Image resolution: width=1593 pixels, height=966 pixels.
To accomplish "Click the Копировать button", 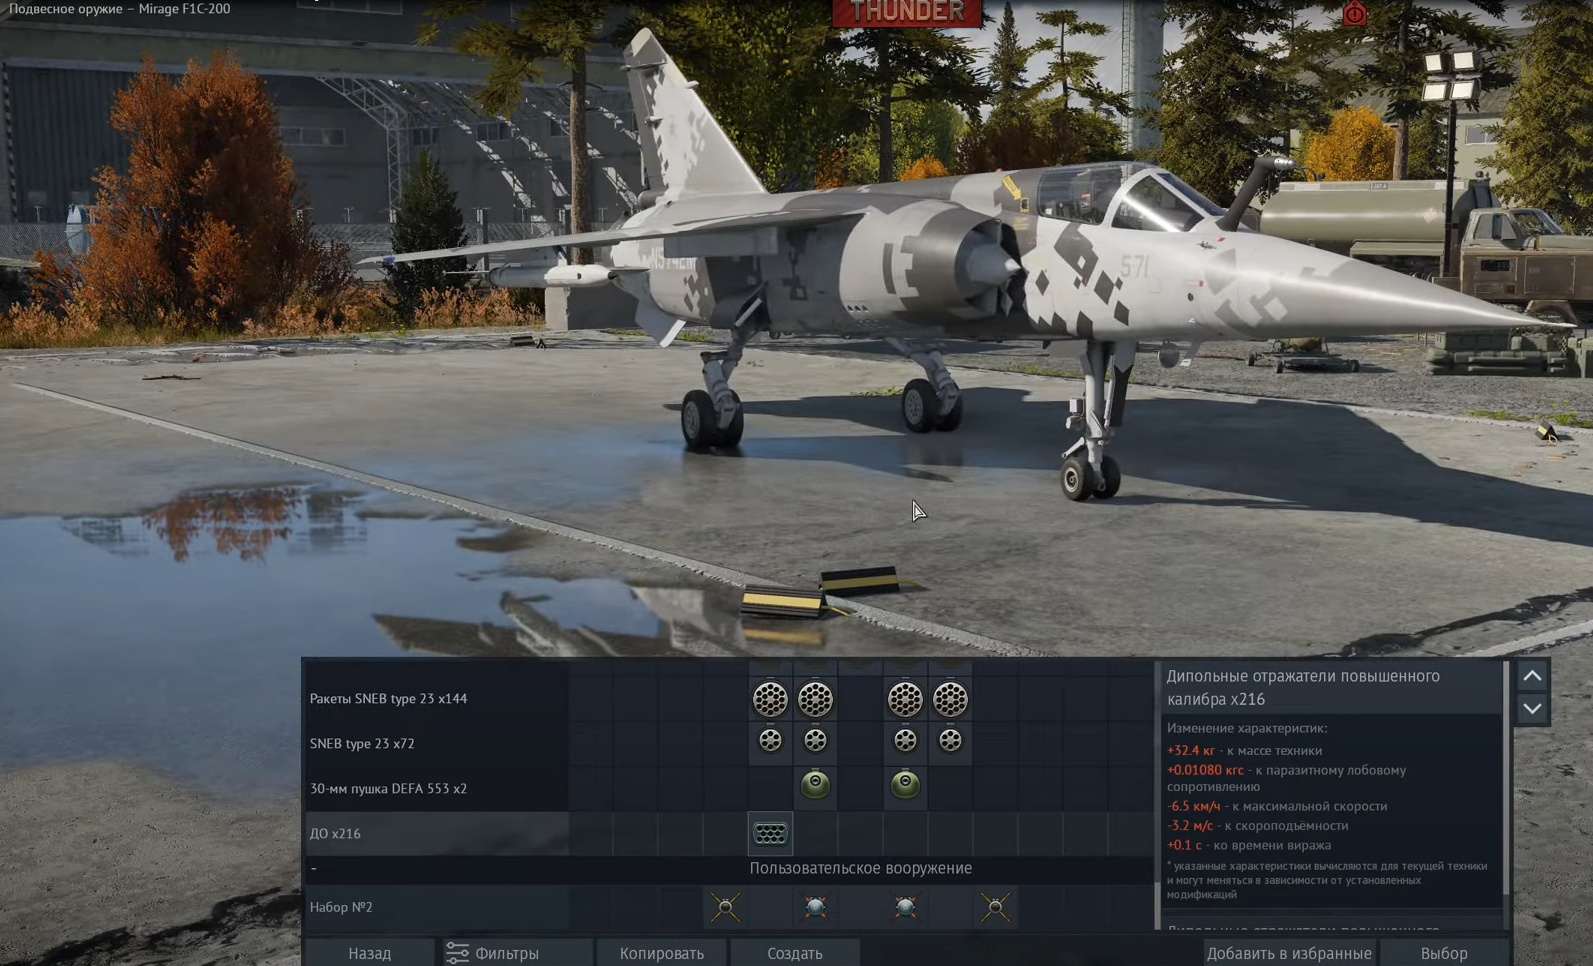I will [x=662, y=953].
